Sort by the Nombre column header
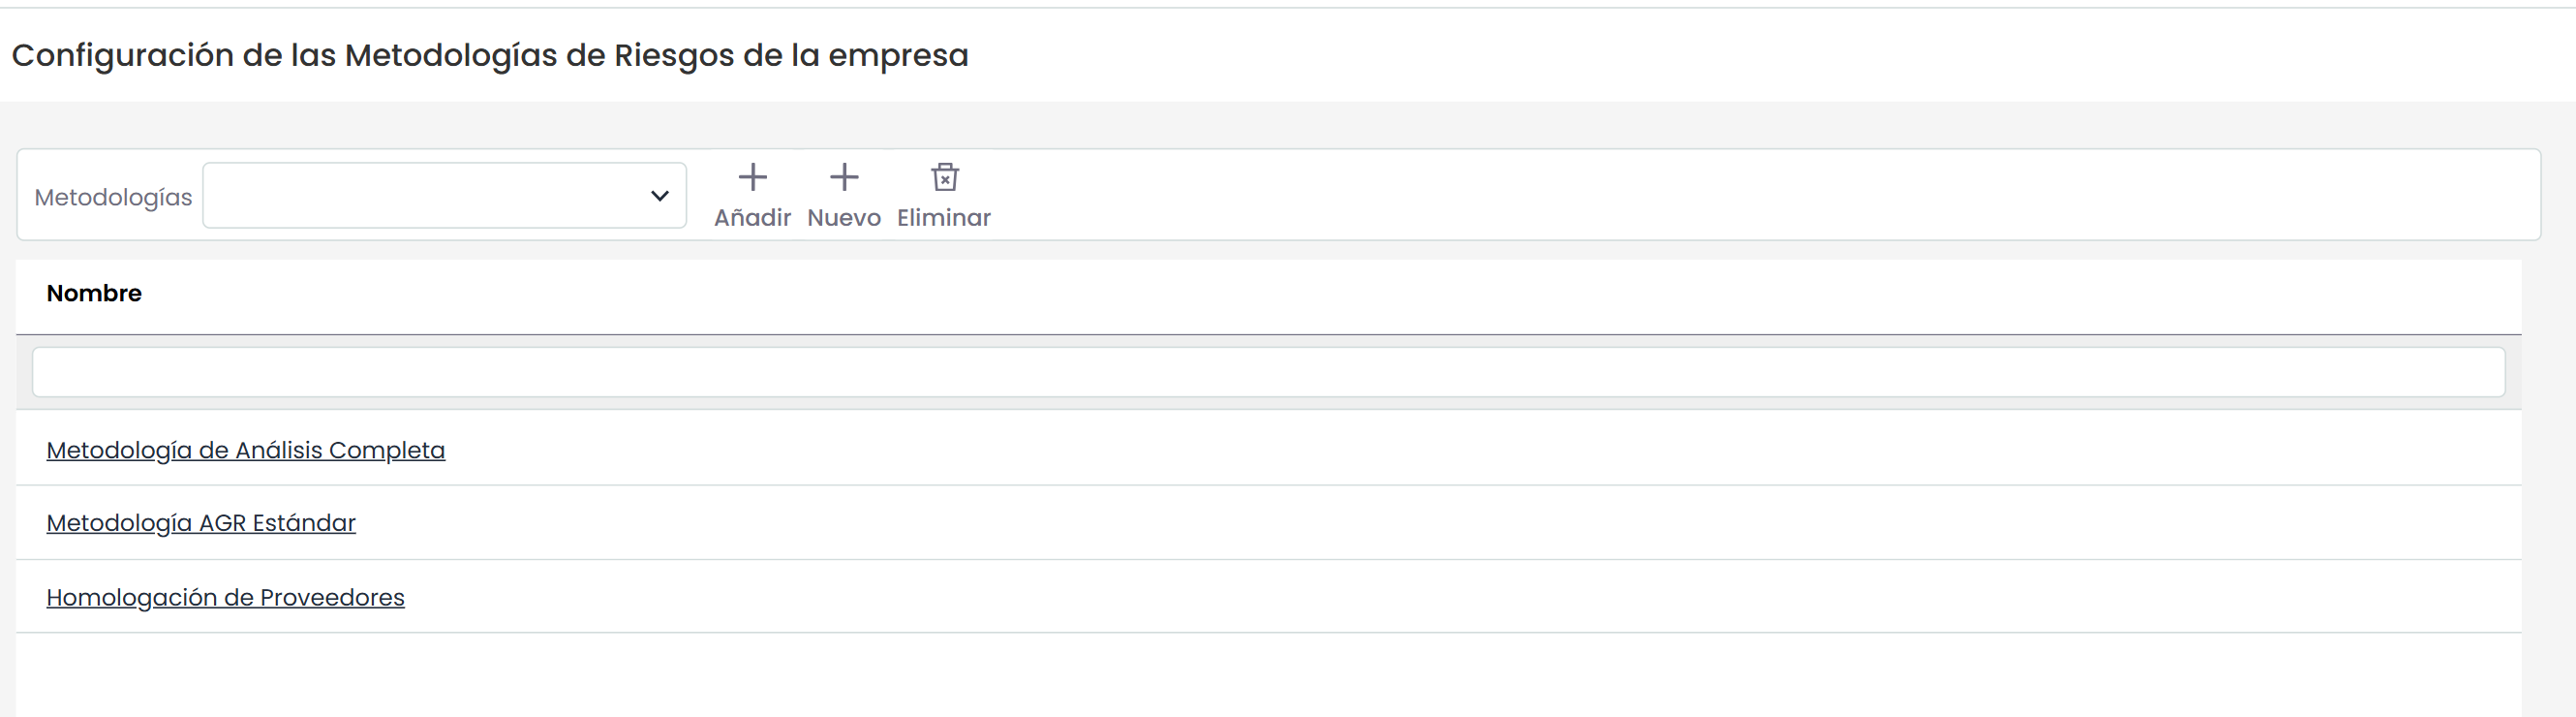 [x=94, y=293]
